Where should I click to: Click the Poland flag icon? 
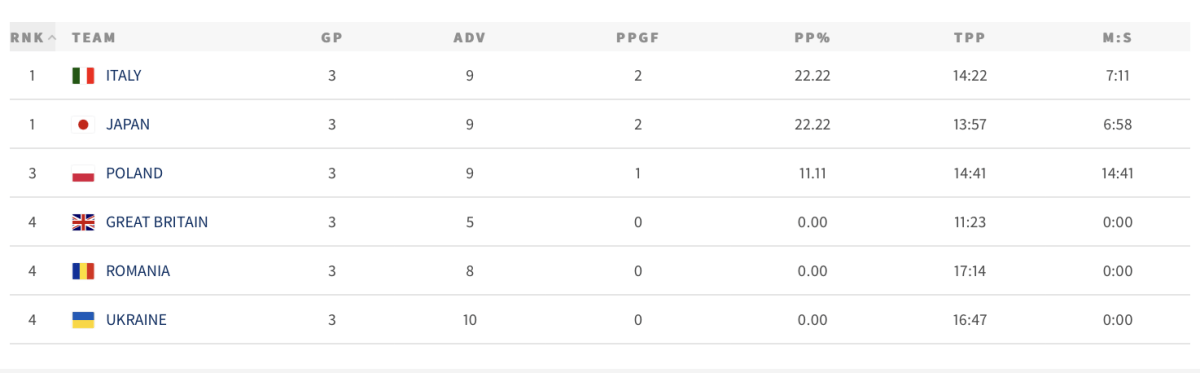83,174
